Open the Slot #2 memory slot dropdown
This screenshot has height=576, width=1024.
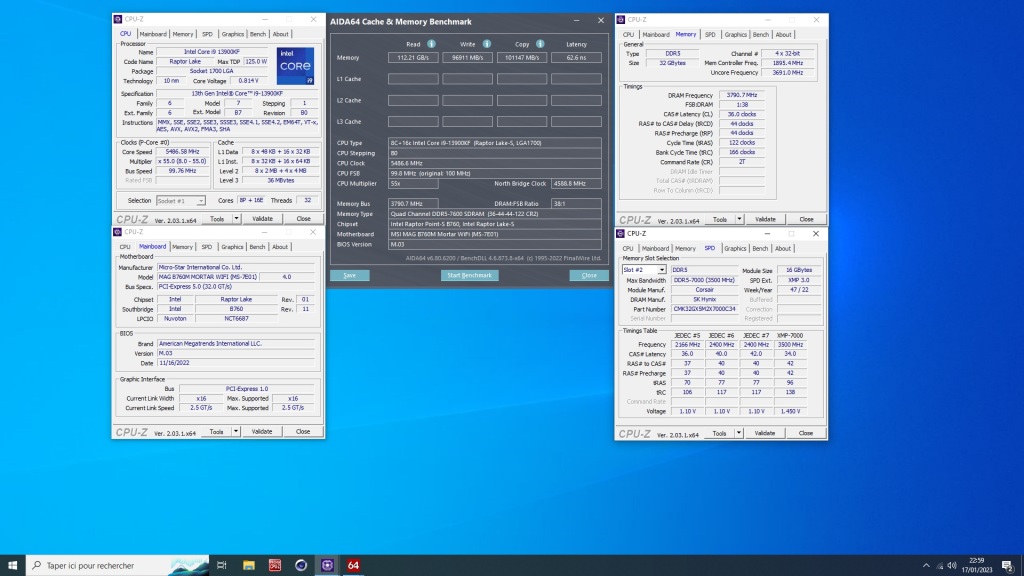pyautogui.click(x=660, y=268)
